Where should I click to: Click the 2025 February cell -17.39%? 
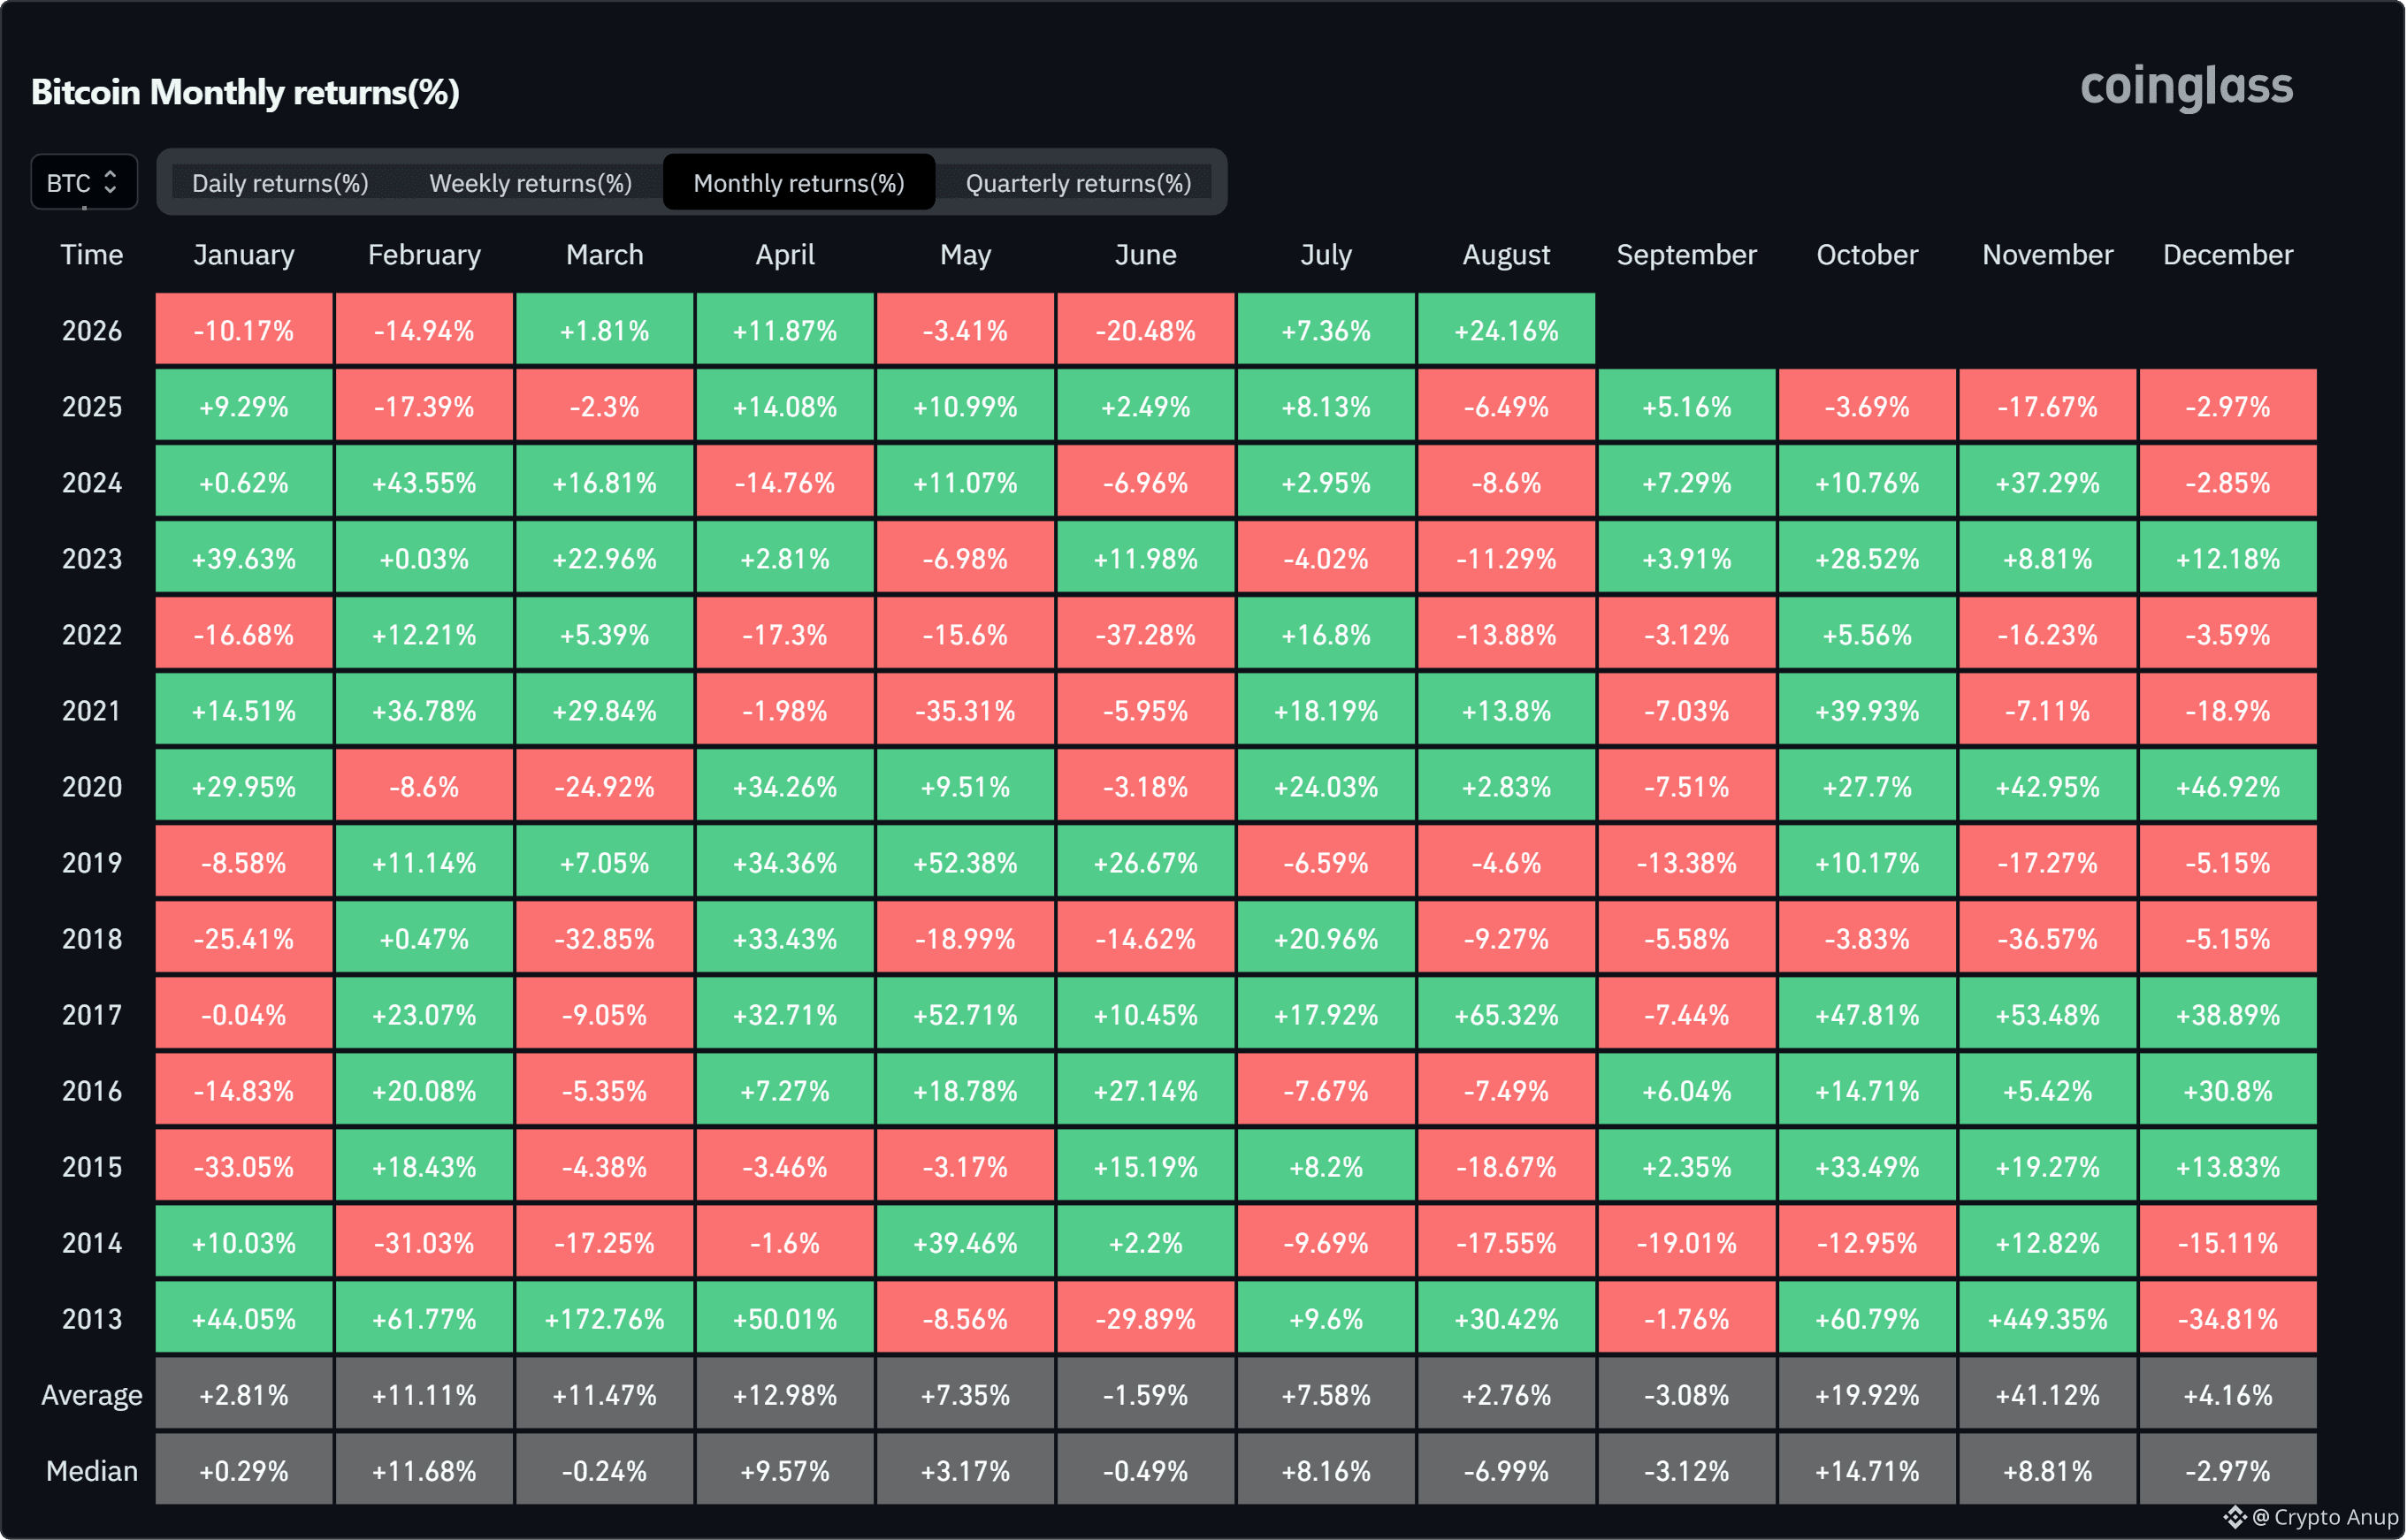424,405
